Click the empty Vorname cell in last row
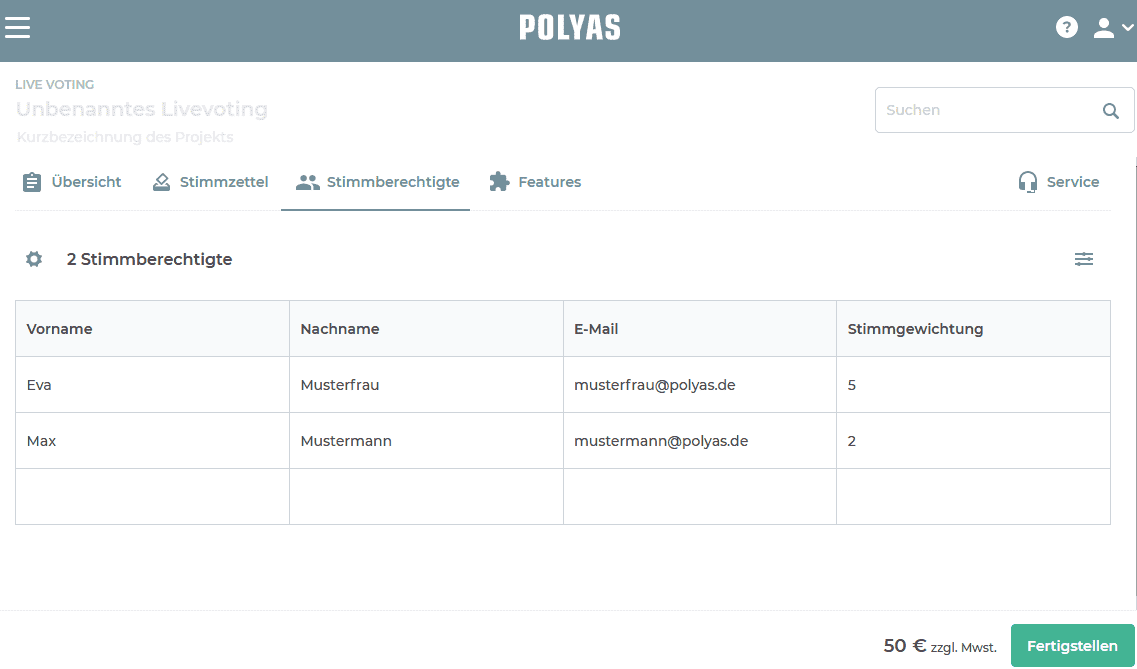This screenshot has width=1137, height=669. click(x=152, y=496)
